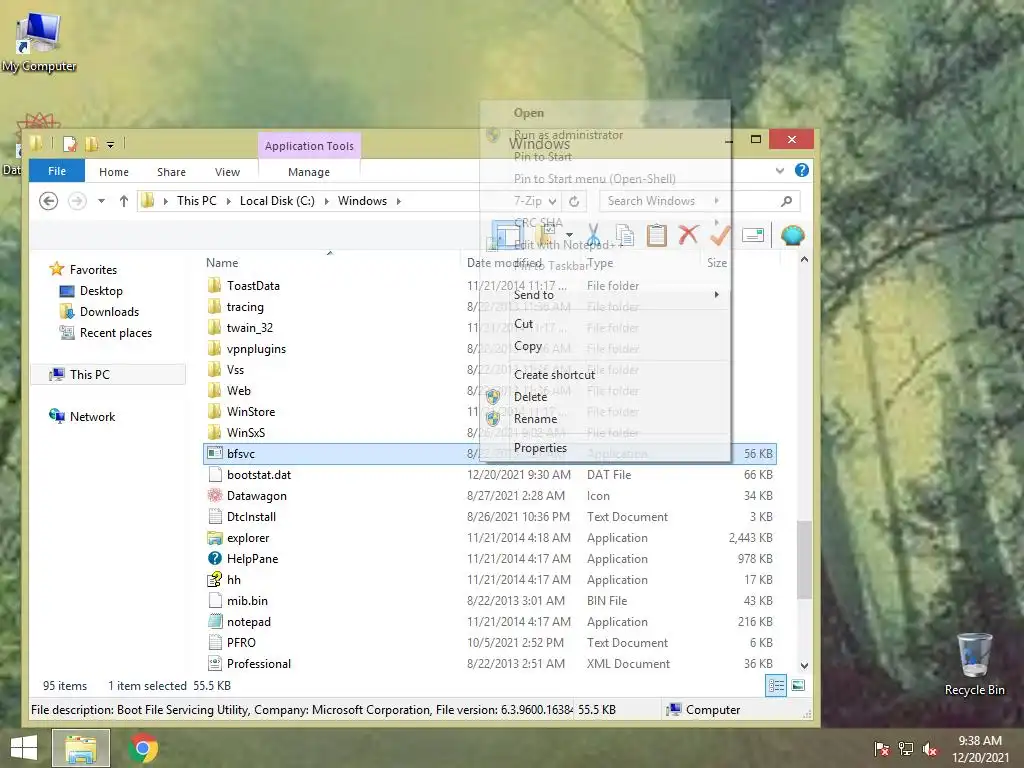The image size is (1024, 768).
Task: Select the hh application icon
Action: pos(215,579)
